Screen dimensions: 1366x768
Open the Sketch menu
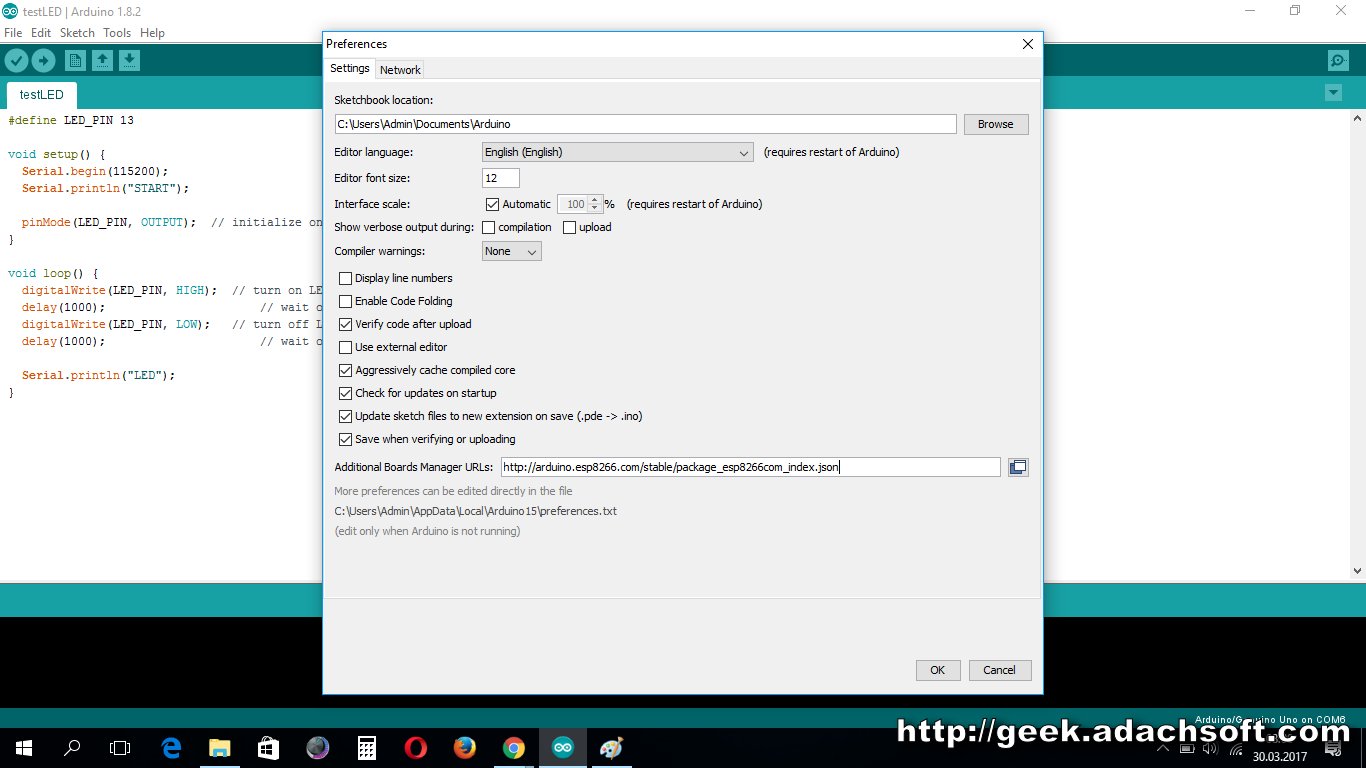[x=77, y=33]
